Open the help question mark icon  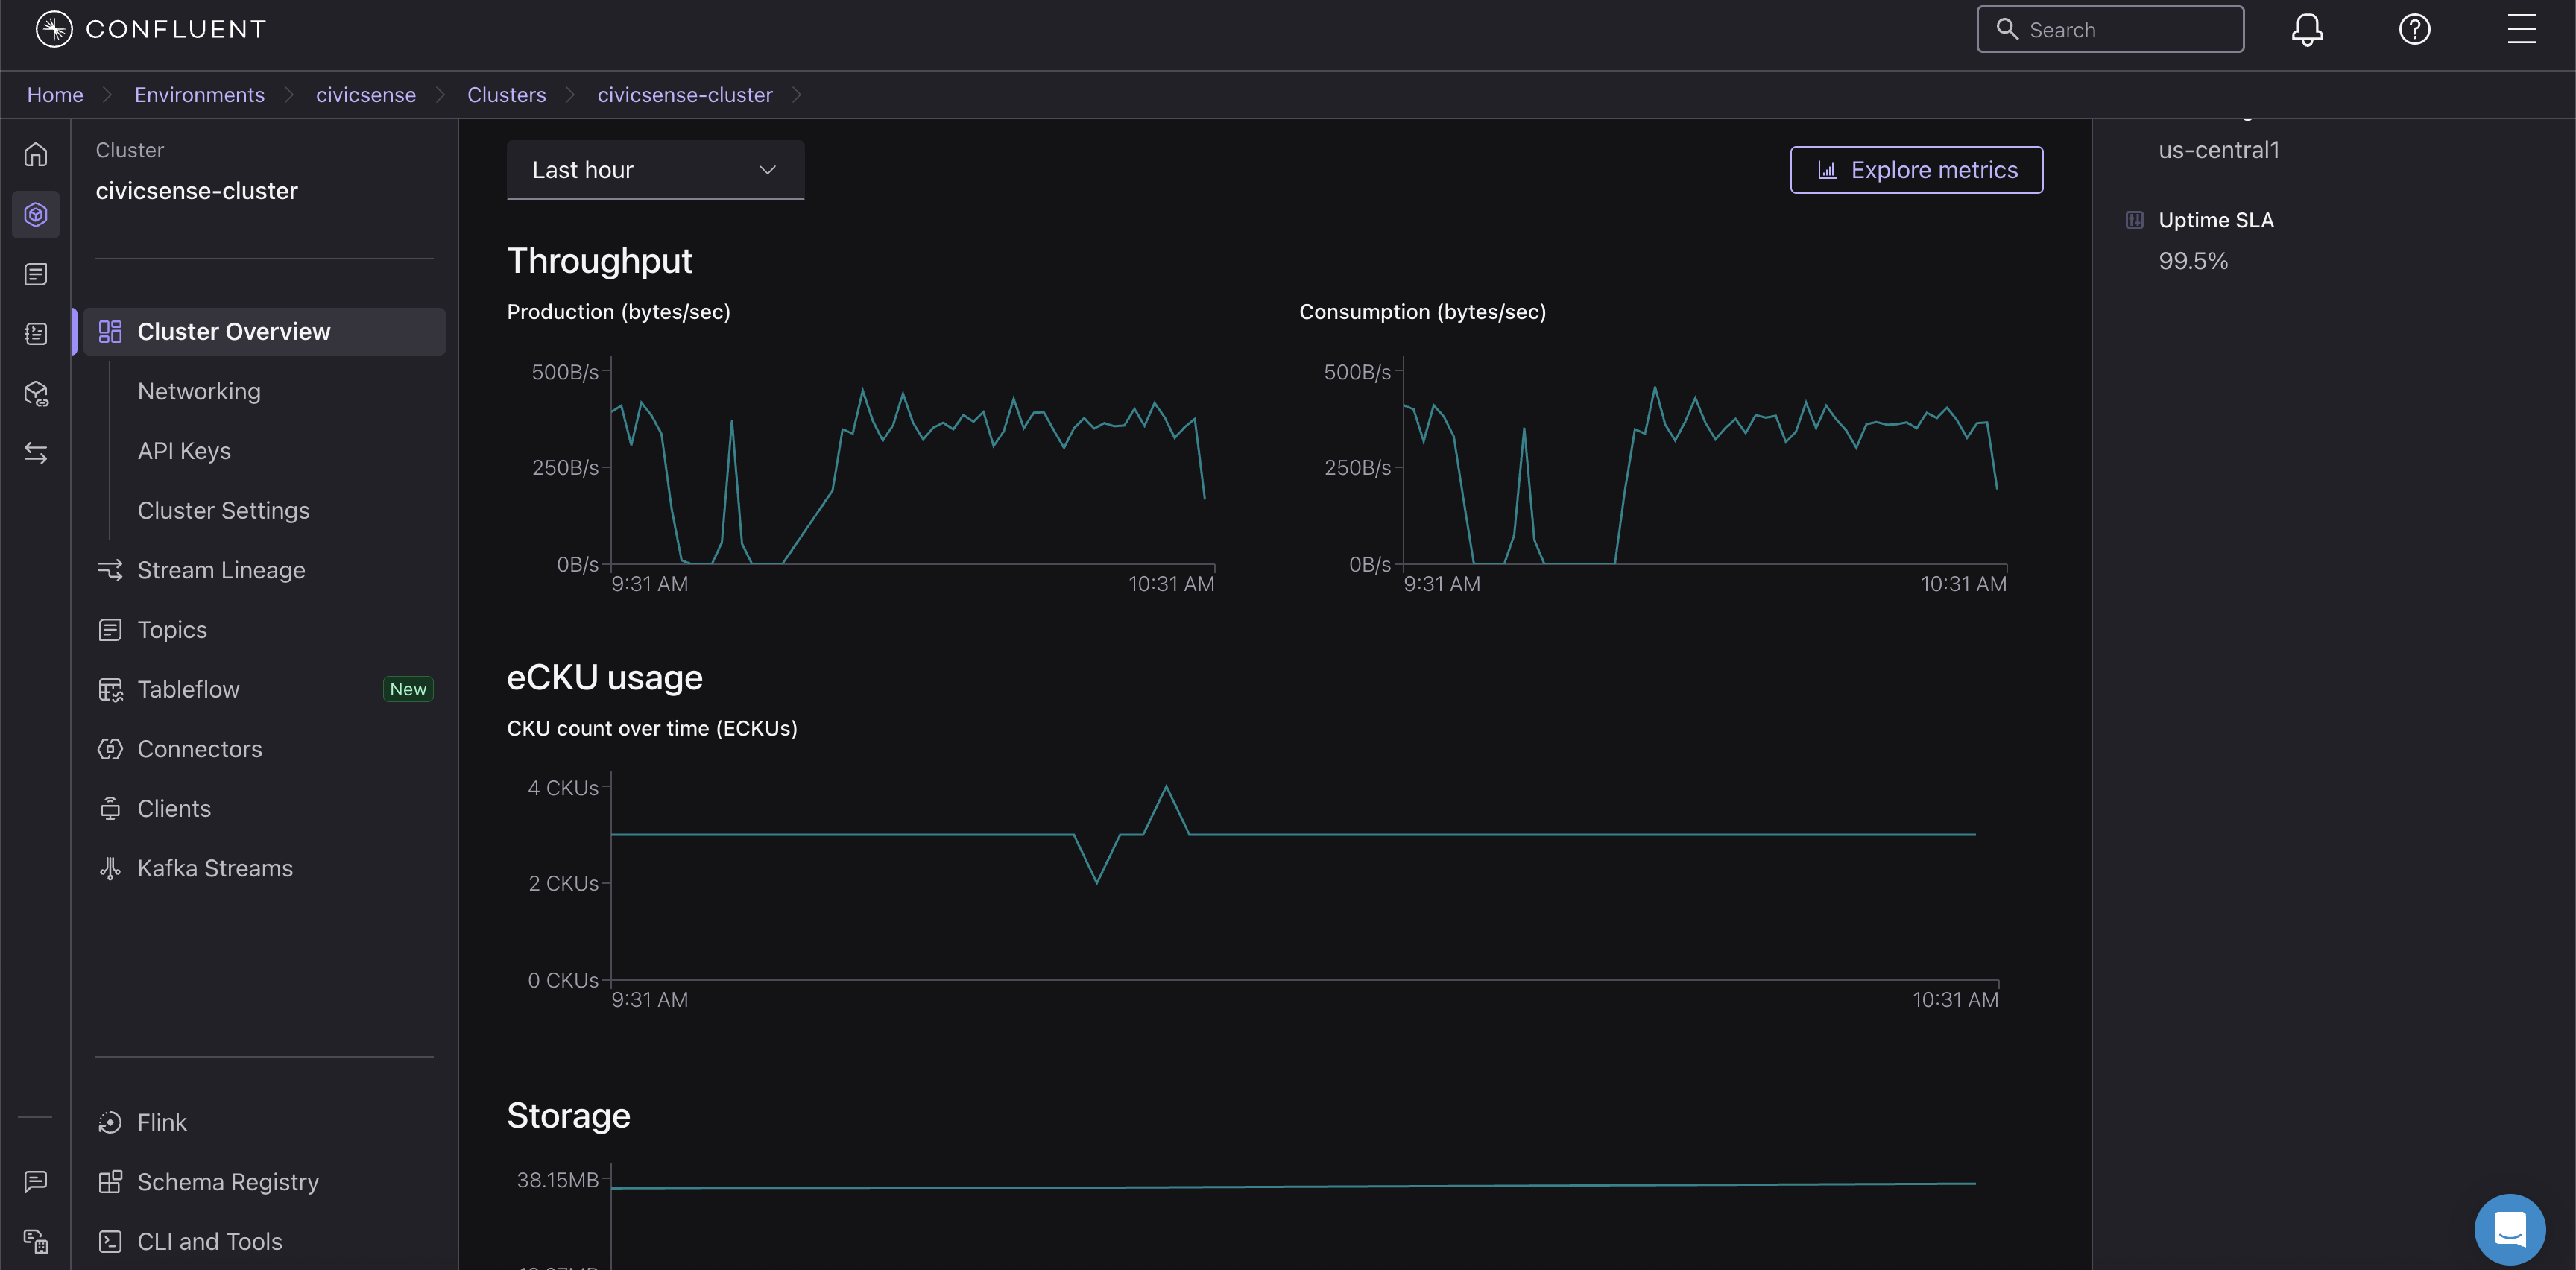[2414, 30]
